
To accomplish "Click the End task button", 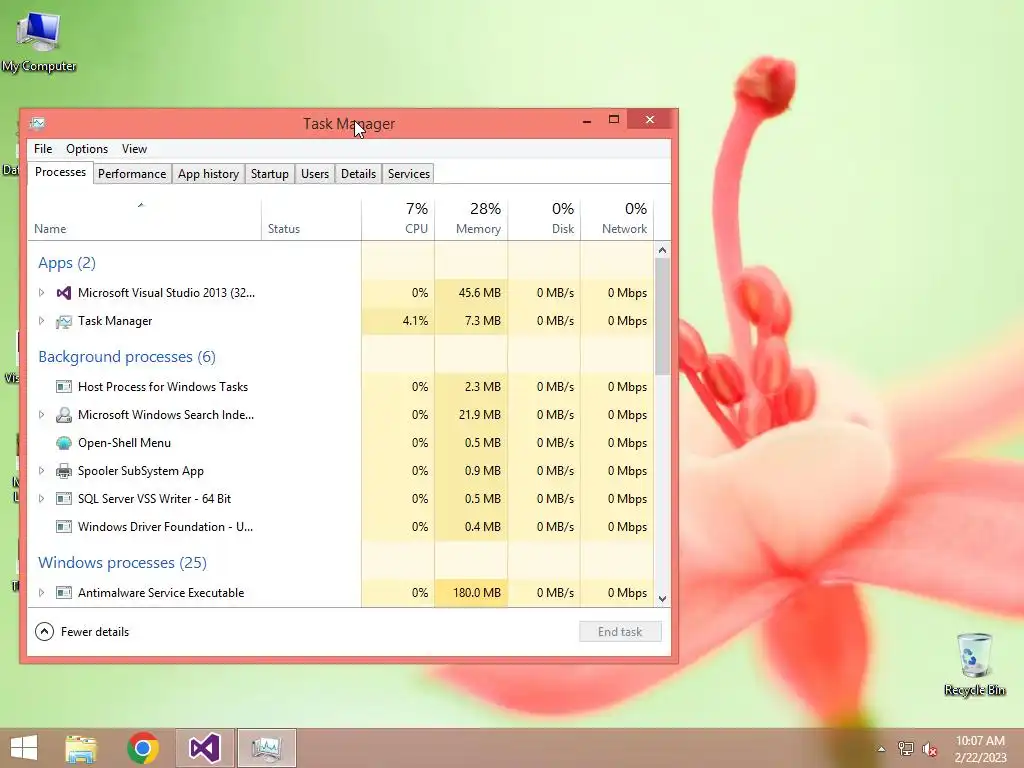I will click(620, 632).
